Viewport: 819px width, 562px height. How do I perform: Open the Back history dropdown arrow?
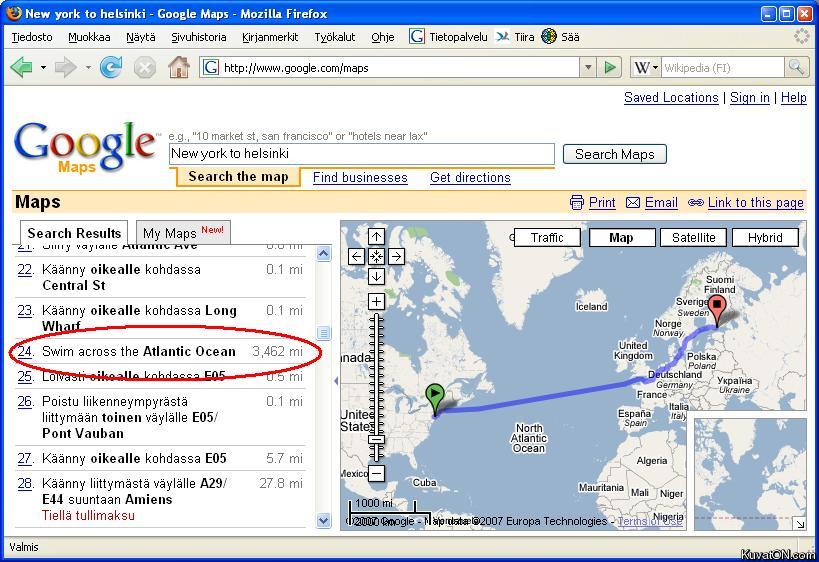pyautogui.click(x=43, y=67)
